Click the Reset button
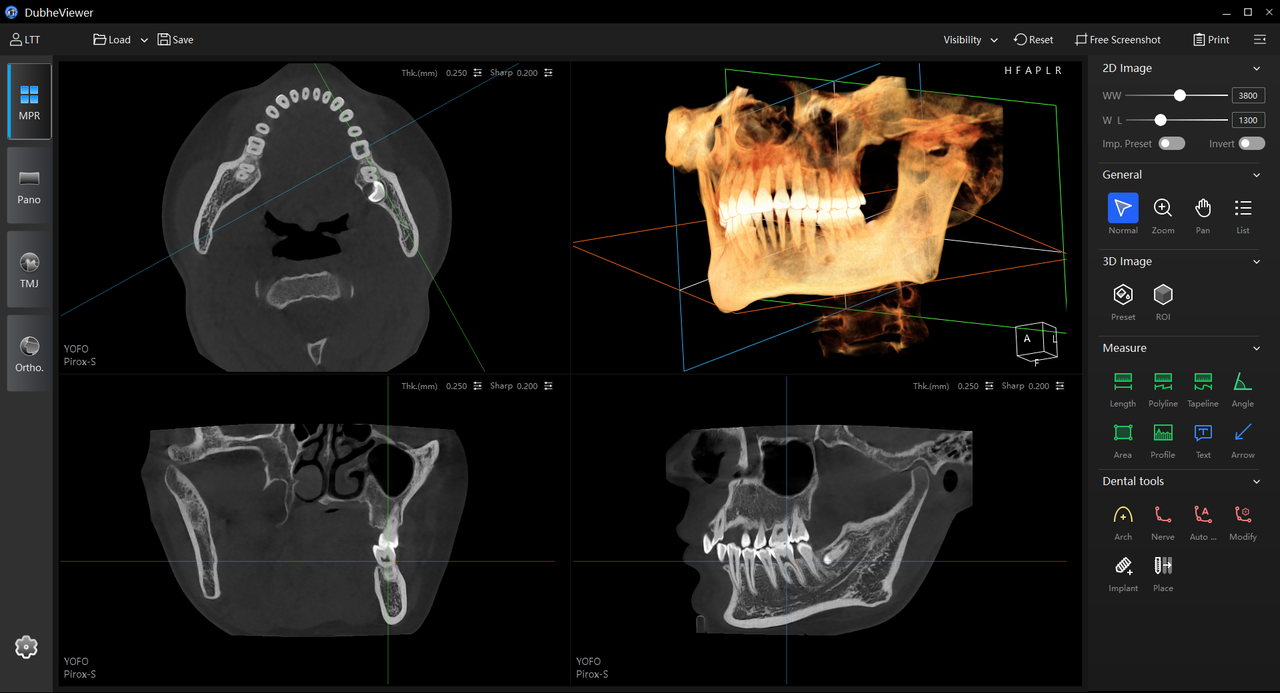This screenshot has height=693, width=1280. pos(1033,40)
